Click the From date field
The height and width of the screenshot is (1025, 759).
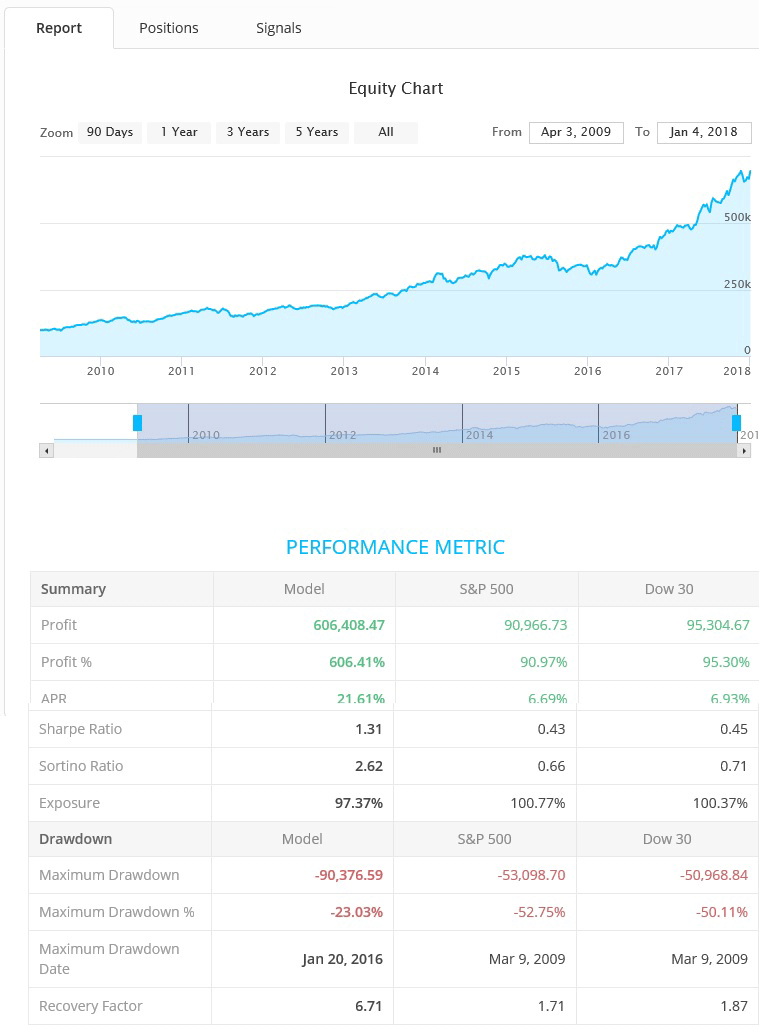[576, 132]
